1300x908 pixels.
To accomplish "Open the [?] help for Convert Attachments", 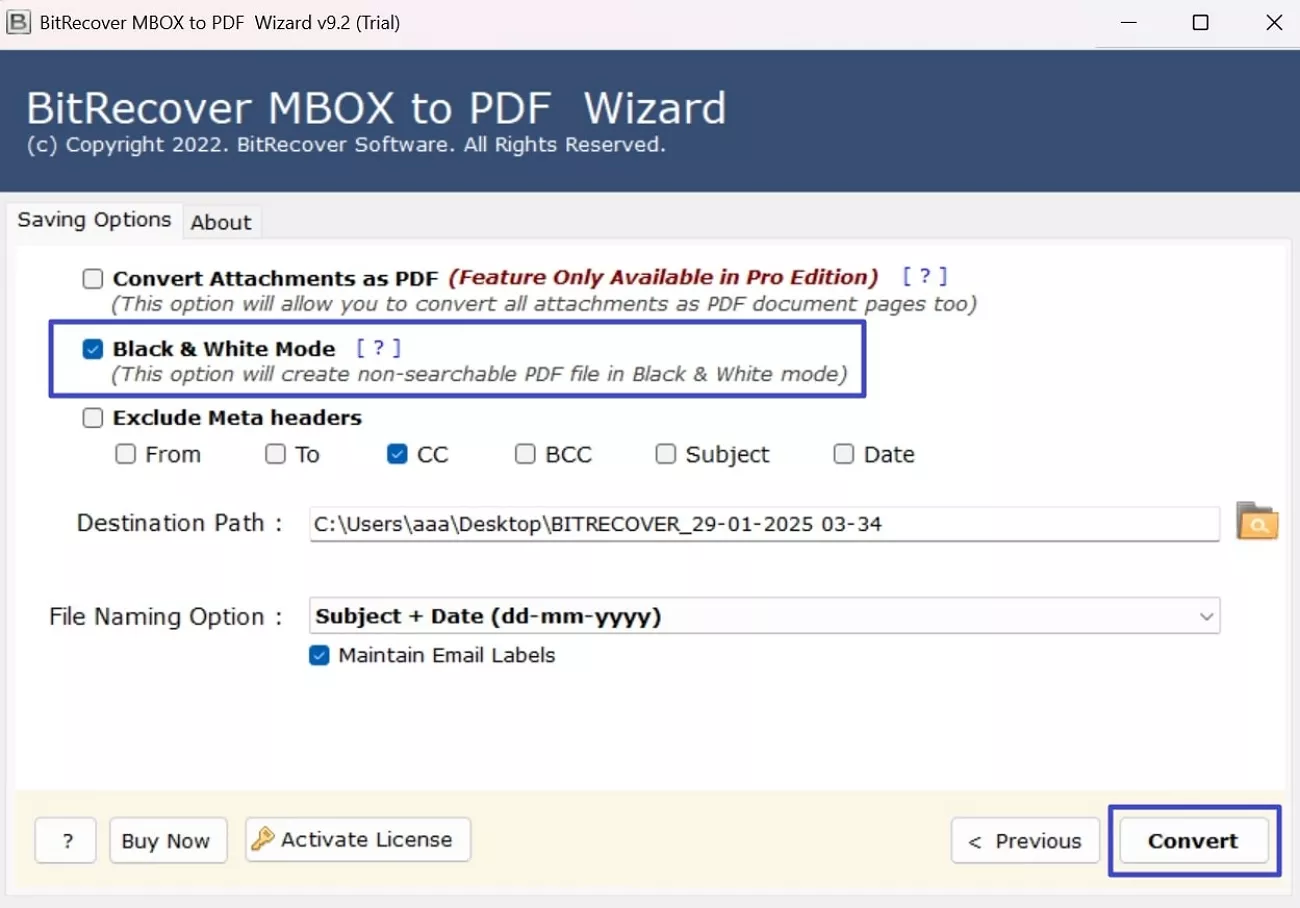I will [x=925, y=276].
